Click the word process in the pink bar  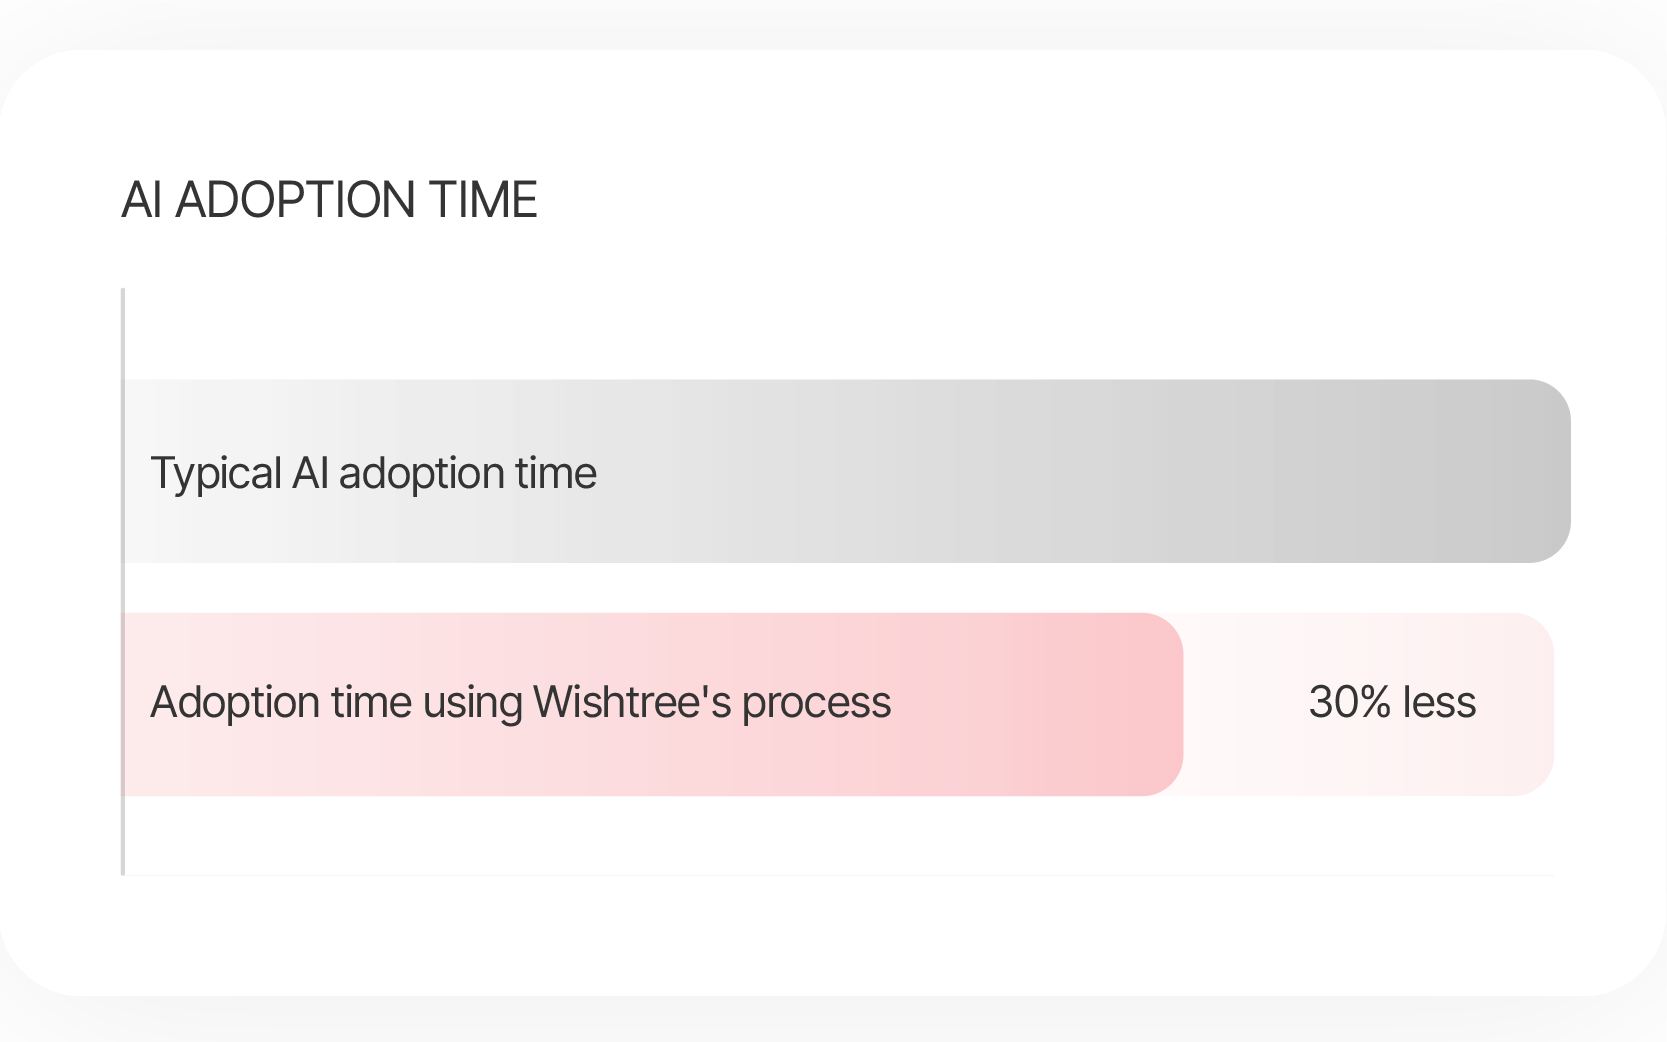coord(816,705)
